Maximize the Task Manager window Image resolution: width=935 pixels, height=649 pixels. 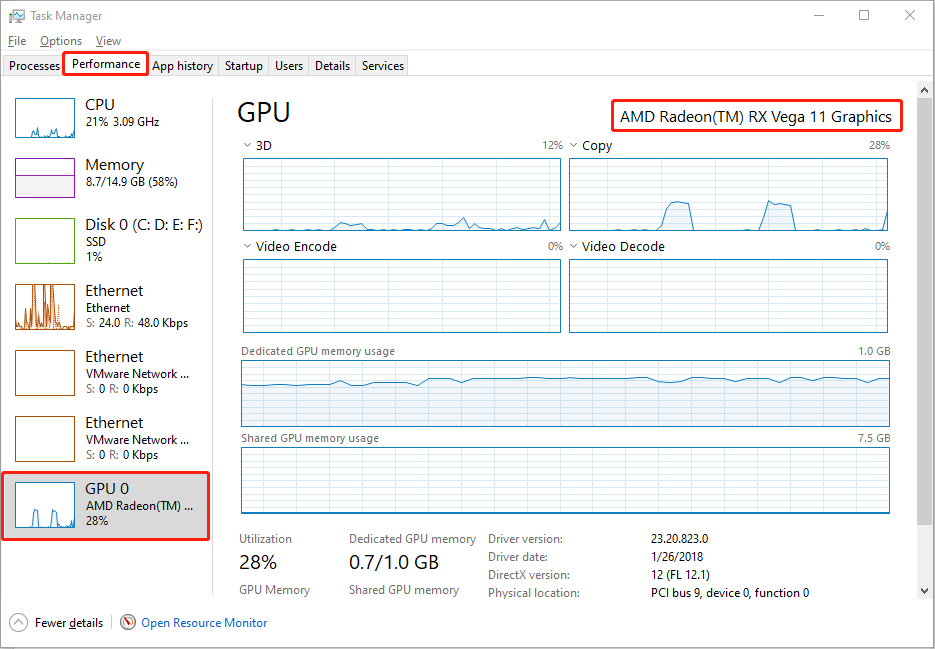pos(864,16)
